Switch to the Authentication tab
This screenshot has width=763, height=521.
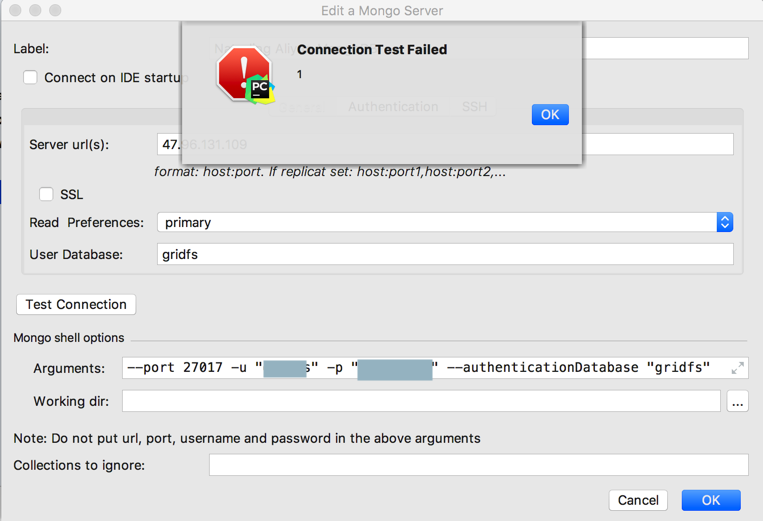pos(393,107)
